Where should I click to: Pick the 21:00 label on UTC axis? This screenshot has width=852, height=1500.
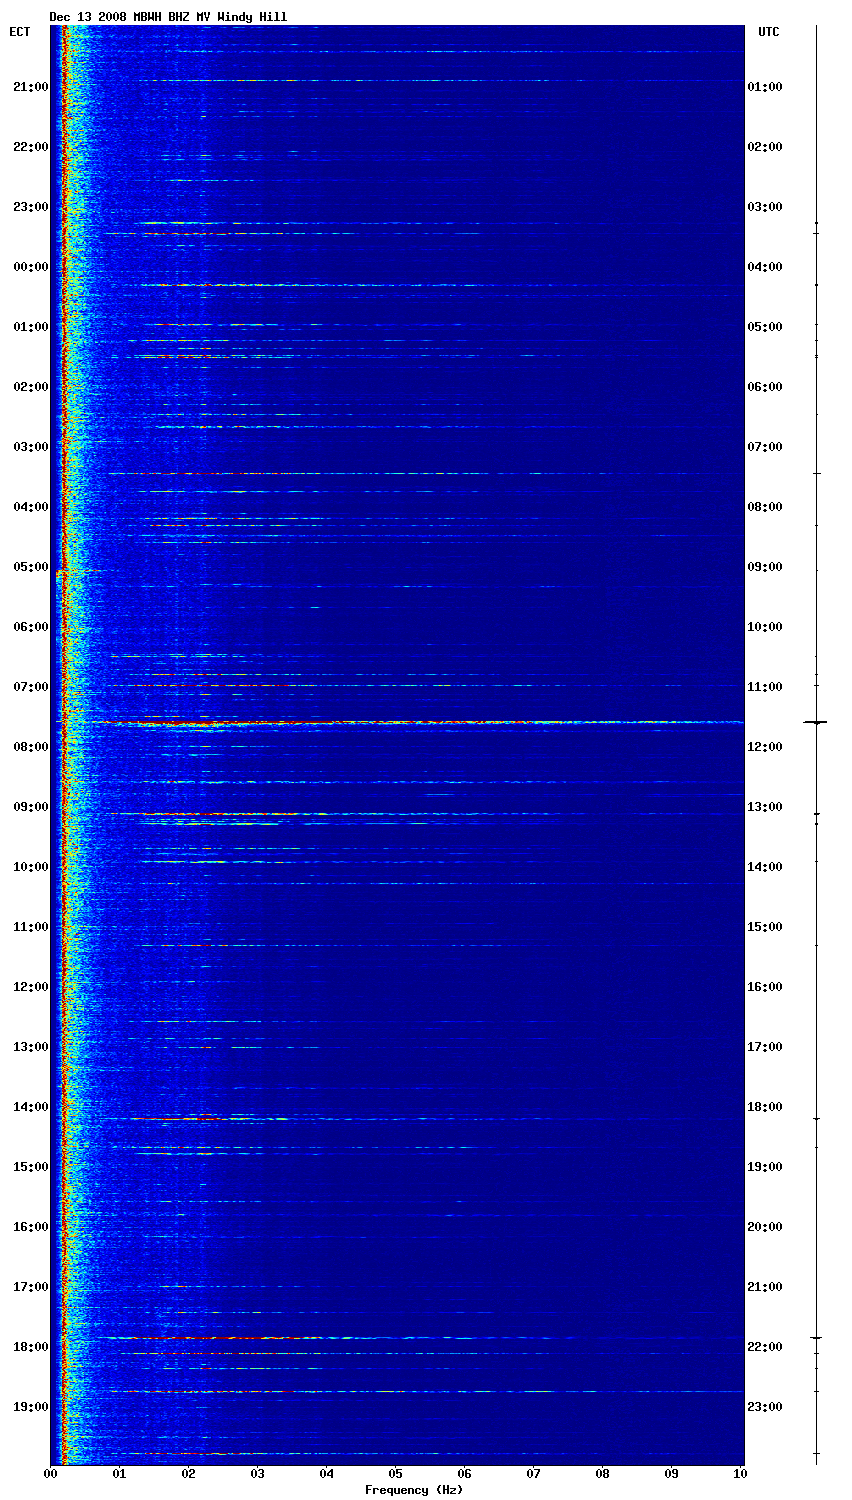point(765,1287)
